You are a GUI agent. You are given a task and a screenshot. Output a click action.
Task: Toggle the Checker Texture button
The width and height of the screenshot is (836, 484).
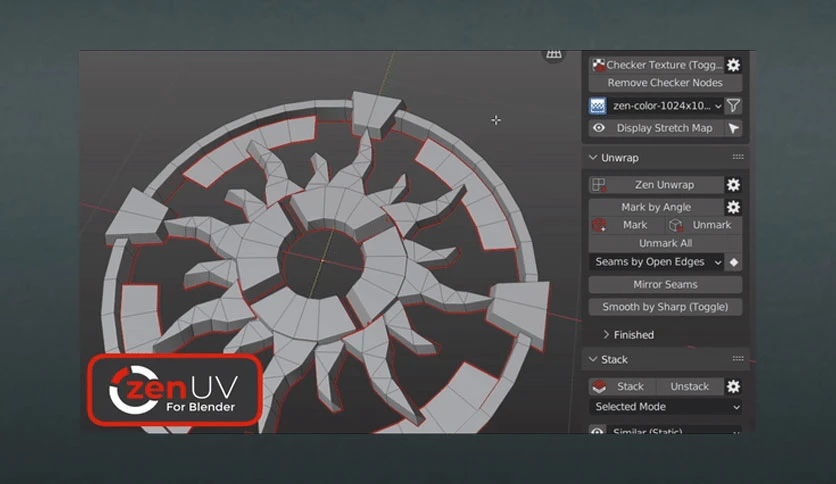coord(657,65)
